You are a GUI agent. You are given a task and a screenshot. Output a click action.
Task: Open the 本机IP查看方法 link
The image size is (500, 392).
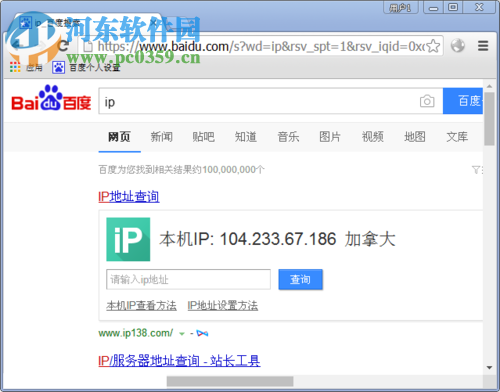141,305
